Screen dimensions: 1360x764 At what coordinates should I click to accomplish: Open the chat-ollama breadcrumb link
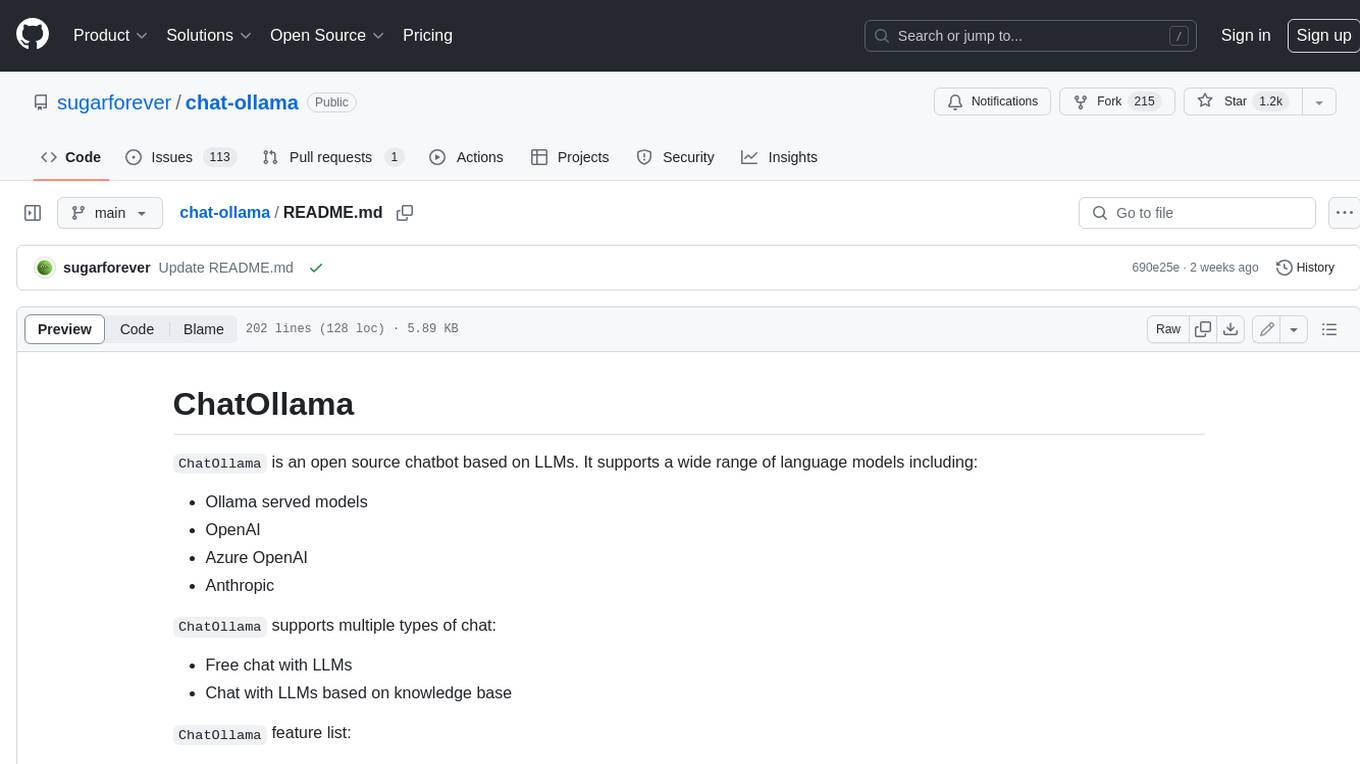click(x=225, y=213)
